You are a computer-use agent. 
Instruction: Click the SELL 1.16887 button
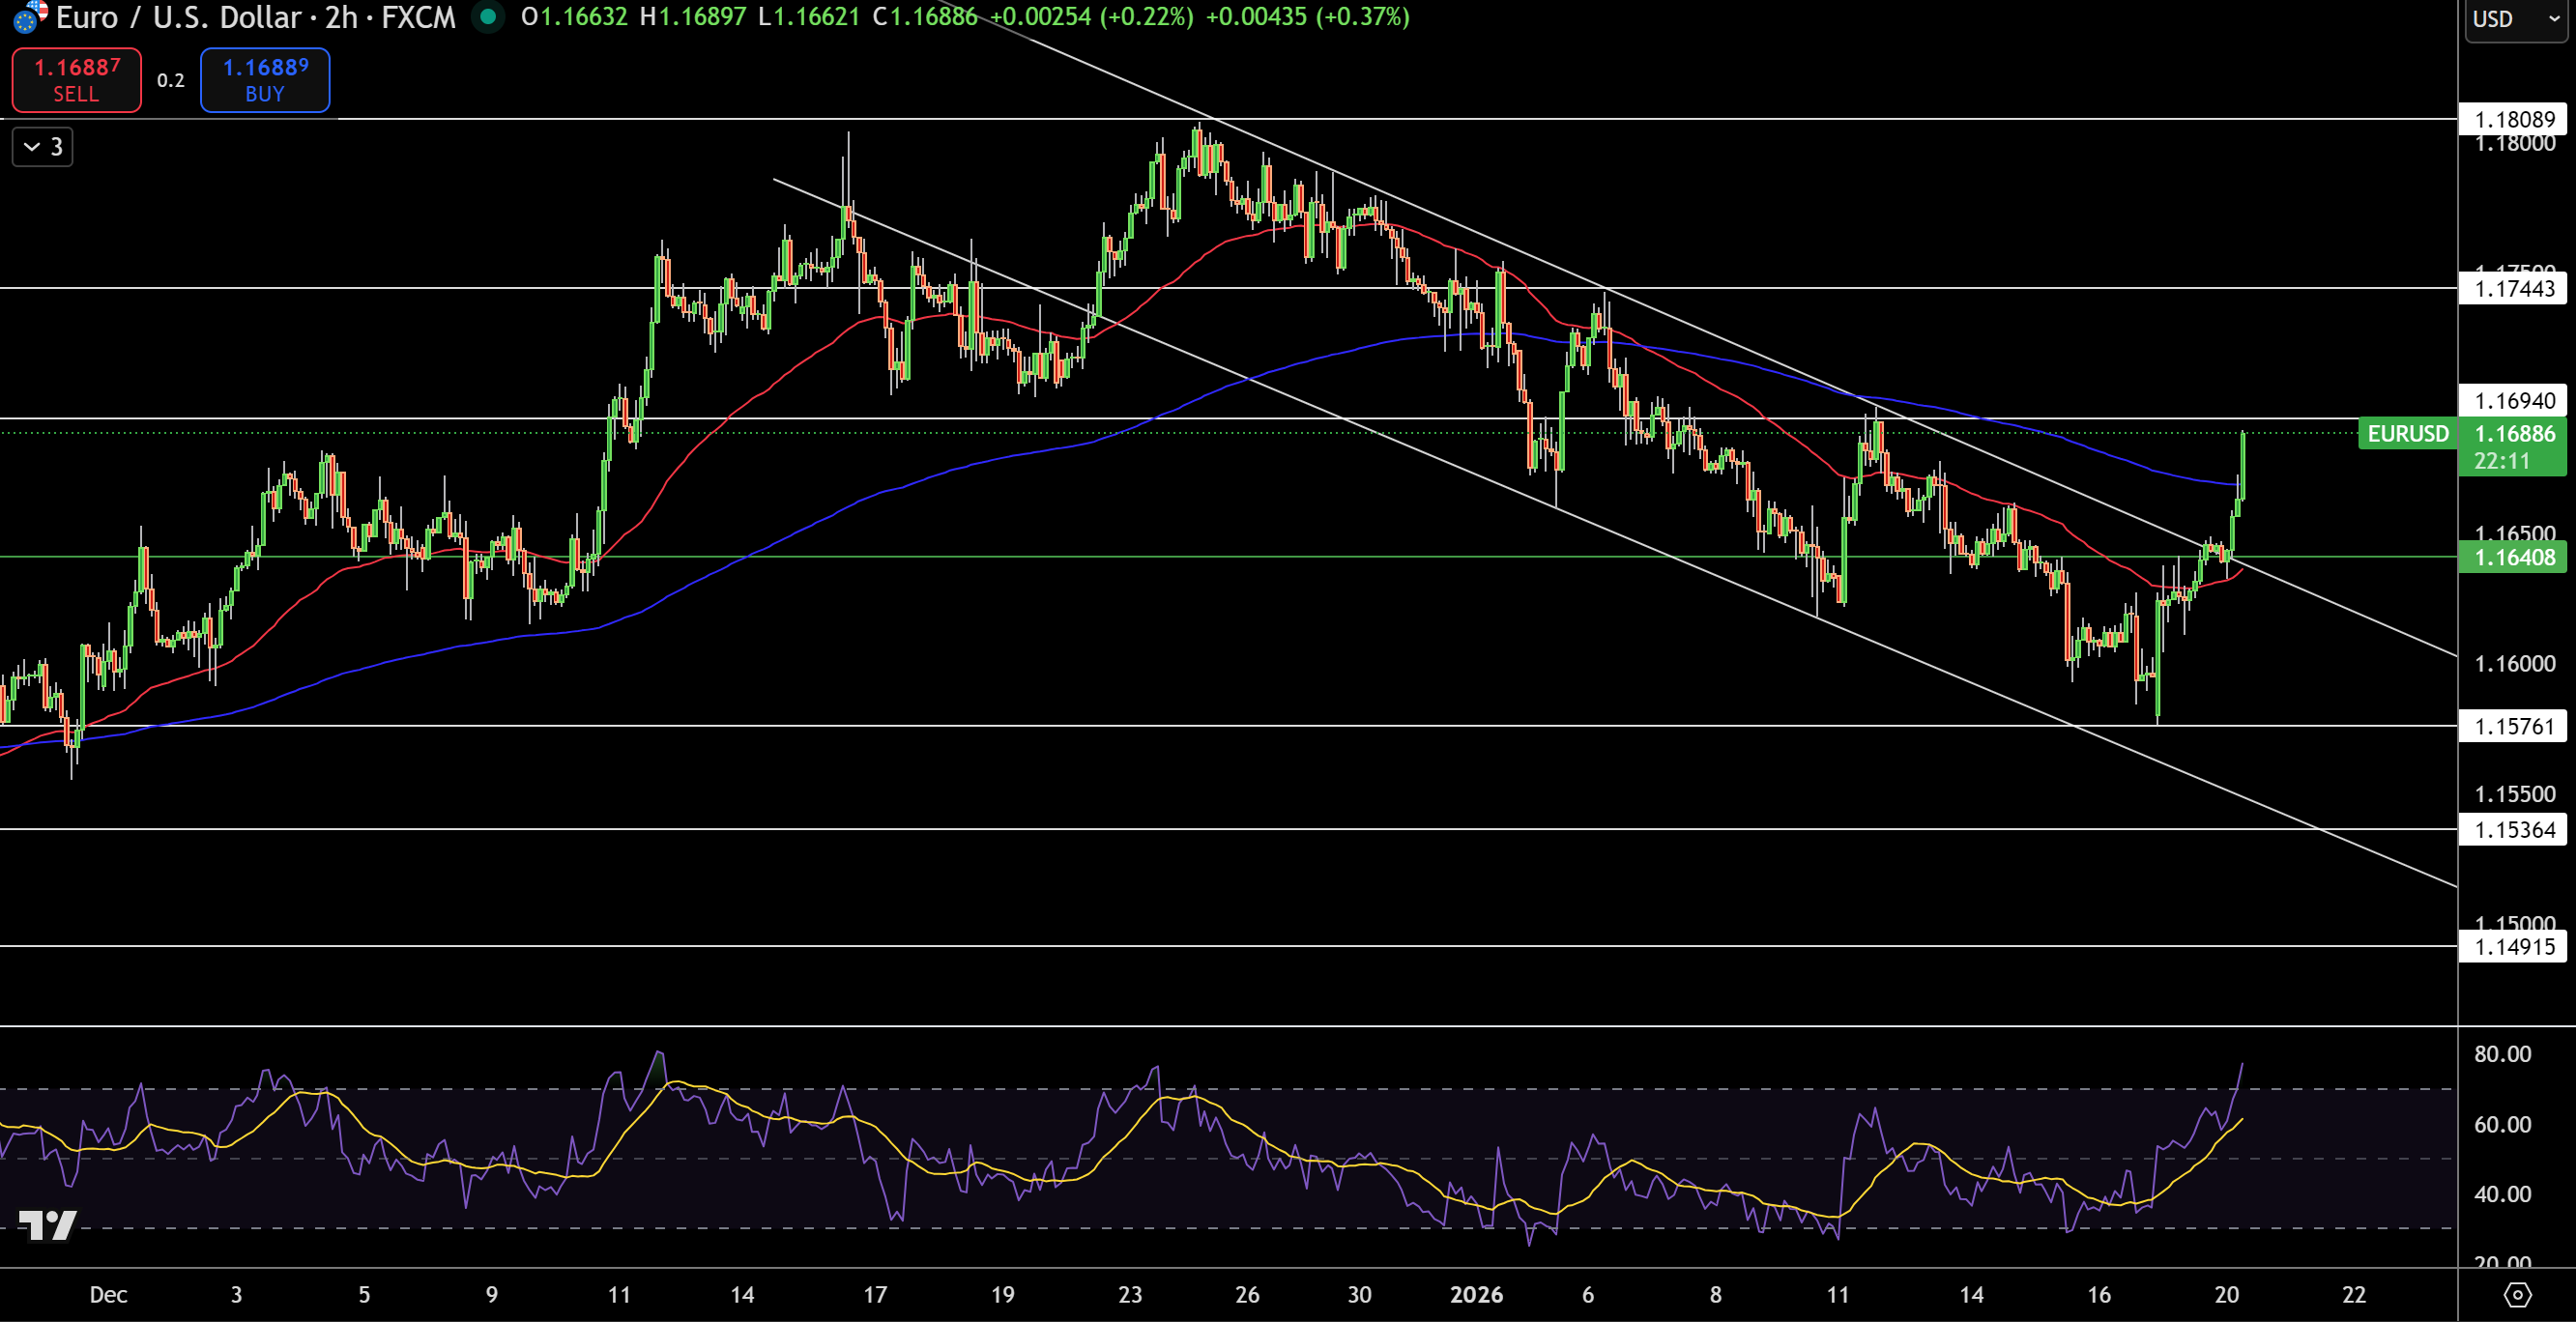[76, 80]
